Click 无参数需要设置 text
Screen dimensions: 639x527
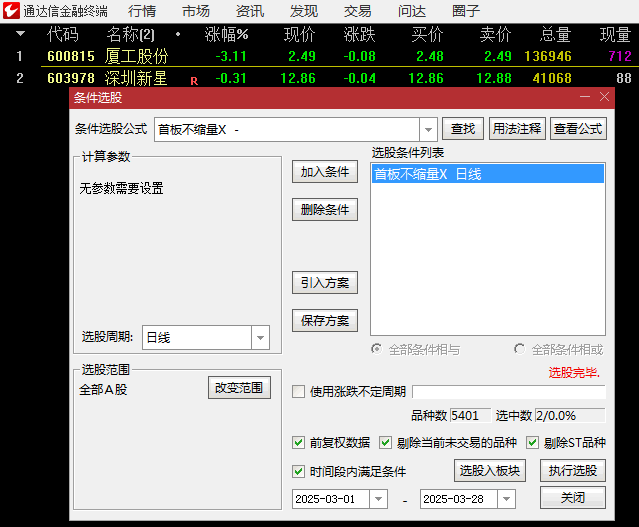pyautogui.click(x=121, y=188)
